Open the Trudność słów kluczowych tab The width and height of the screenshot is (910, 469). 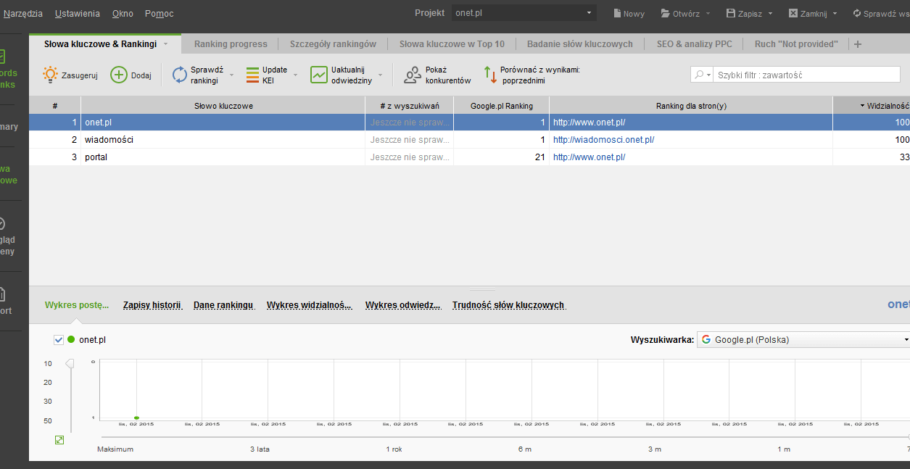point(508,305)
